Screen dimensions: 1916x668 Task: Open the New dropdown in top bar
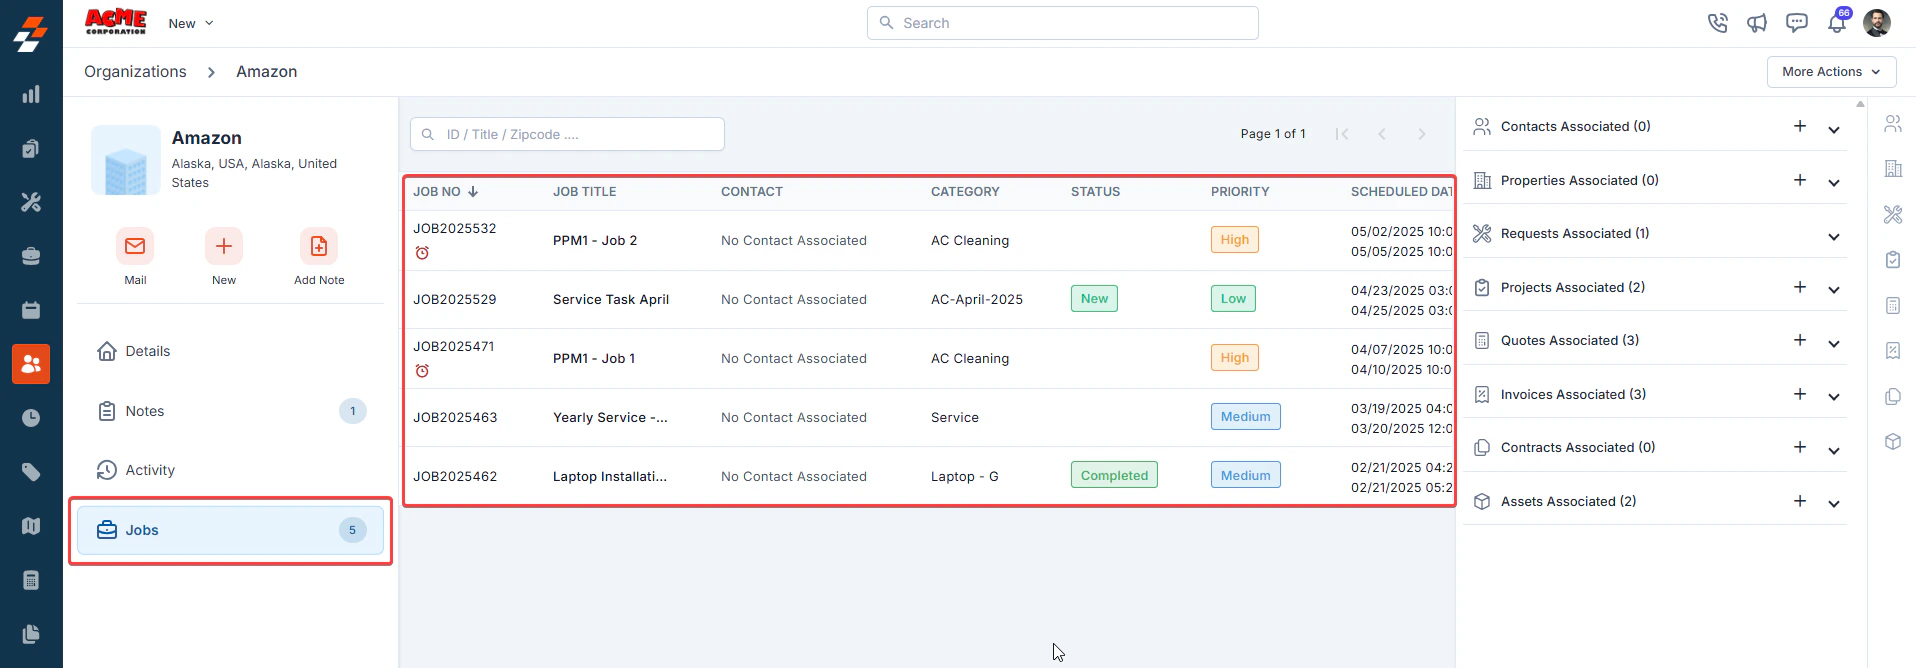pyautogui.click(x=191, y=23)
